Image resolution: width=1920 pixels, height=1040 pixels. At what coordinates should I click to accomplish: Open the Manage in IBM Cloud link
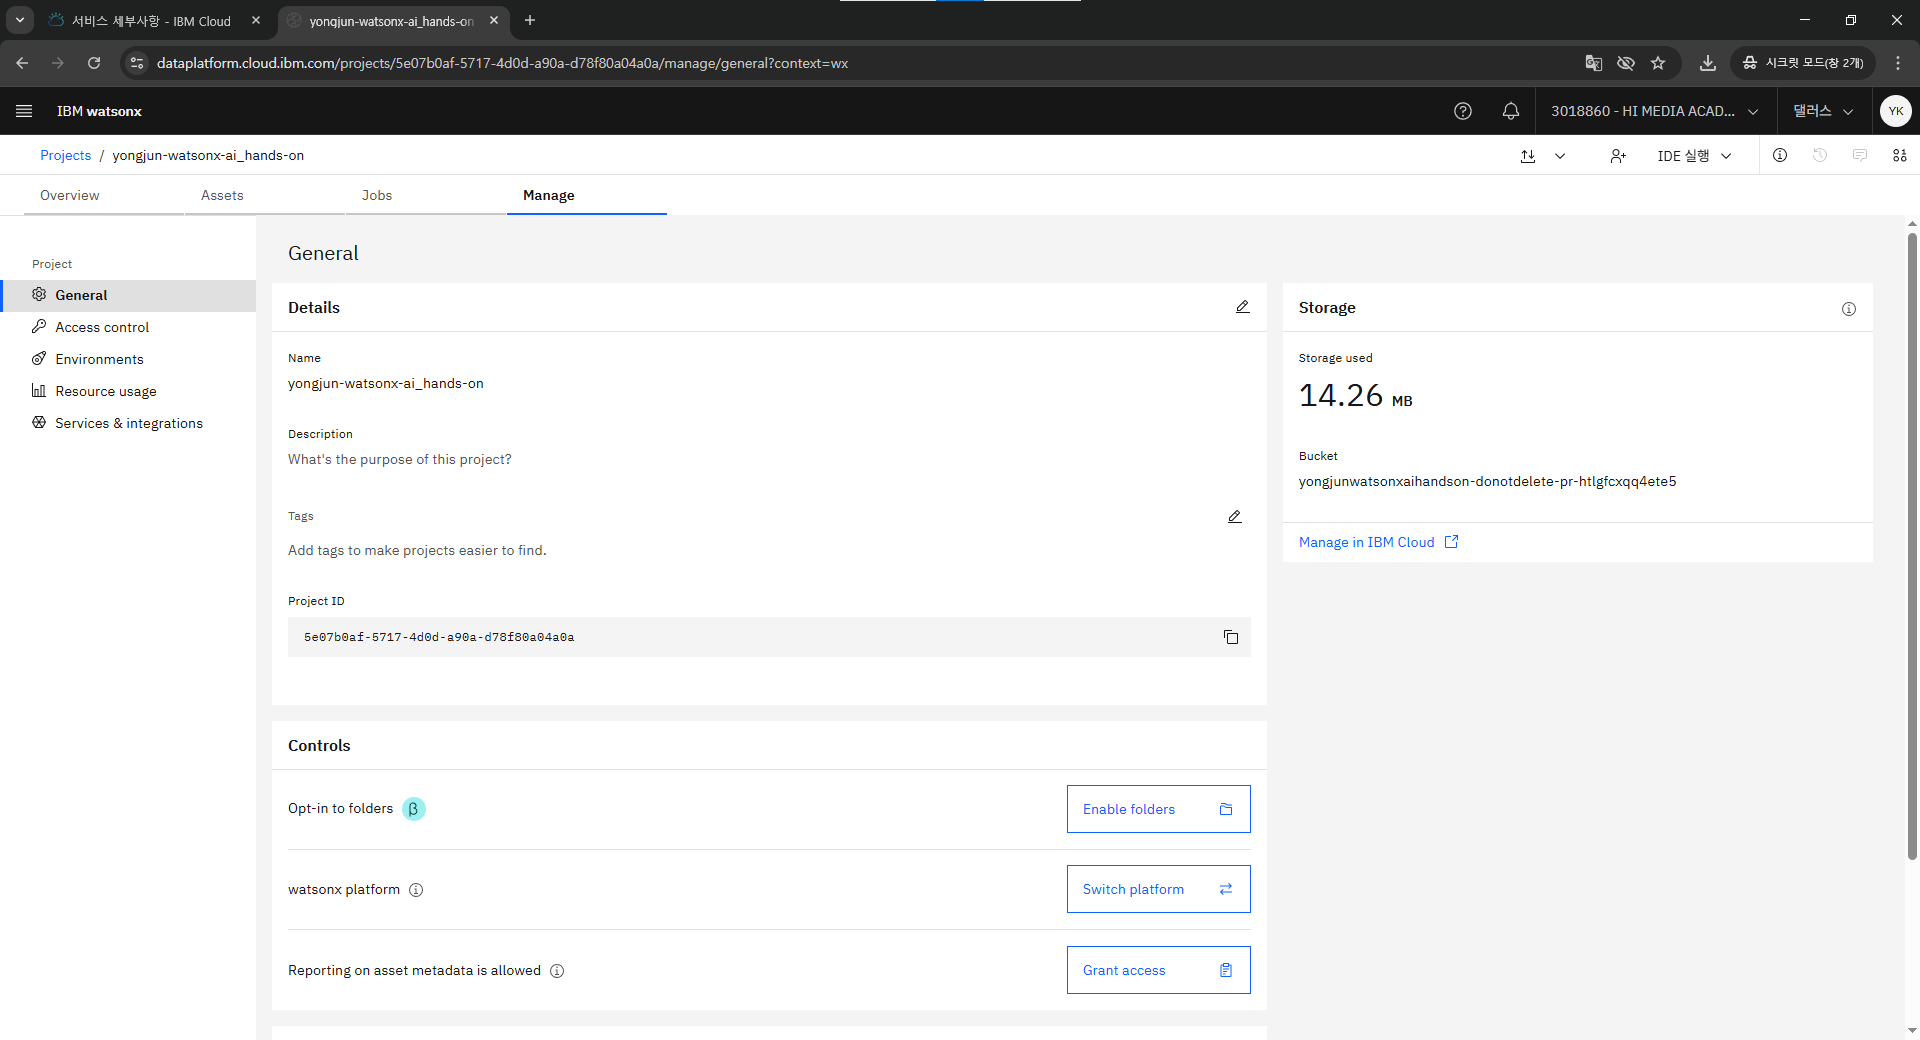click(x=1378, y=542)
